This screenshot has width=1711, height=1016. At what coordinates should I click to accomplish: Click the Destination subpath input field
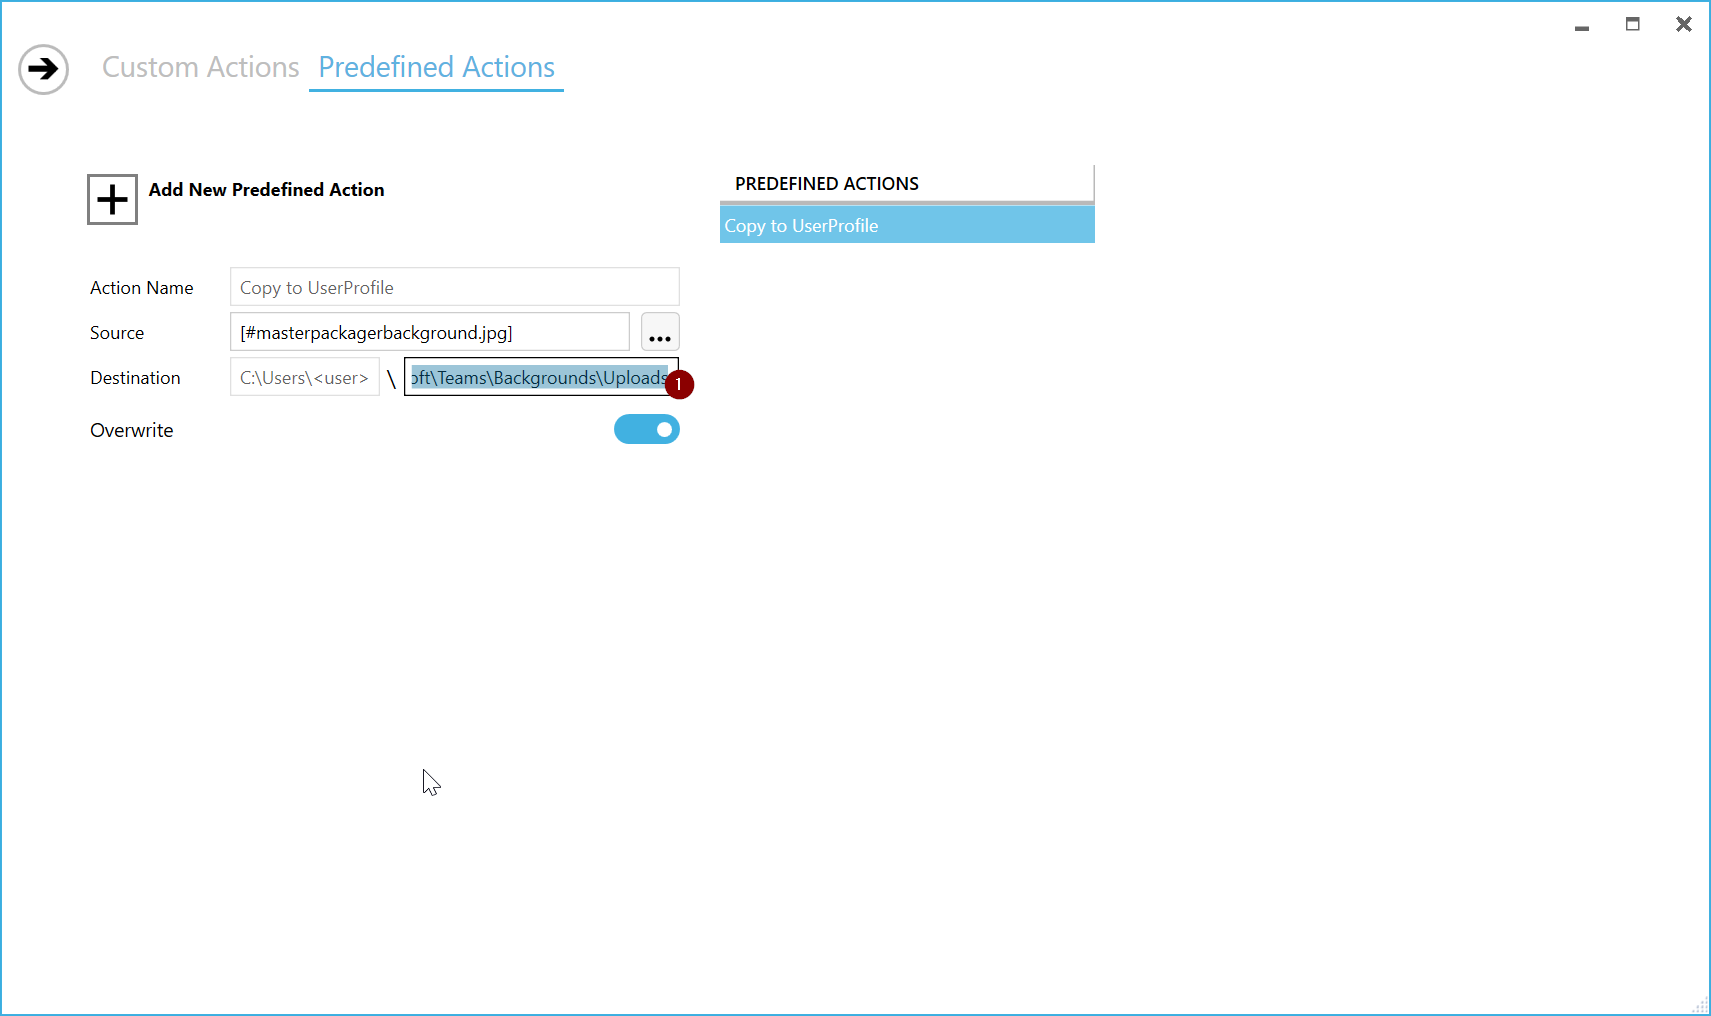point(541,377)
